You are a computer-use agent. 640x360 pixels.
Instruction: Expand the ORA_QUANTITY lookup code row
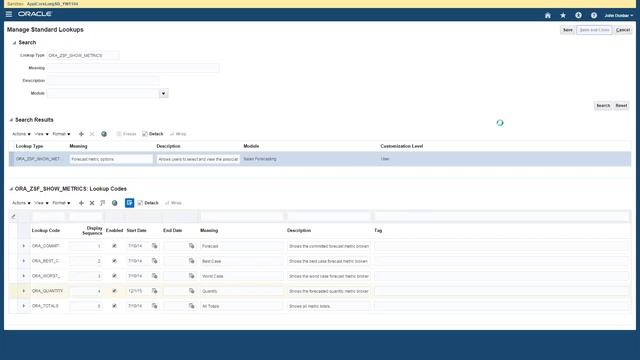24,291
